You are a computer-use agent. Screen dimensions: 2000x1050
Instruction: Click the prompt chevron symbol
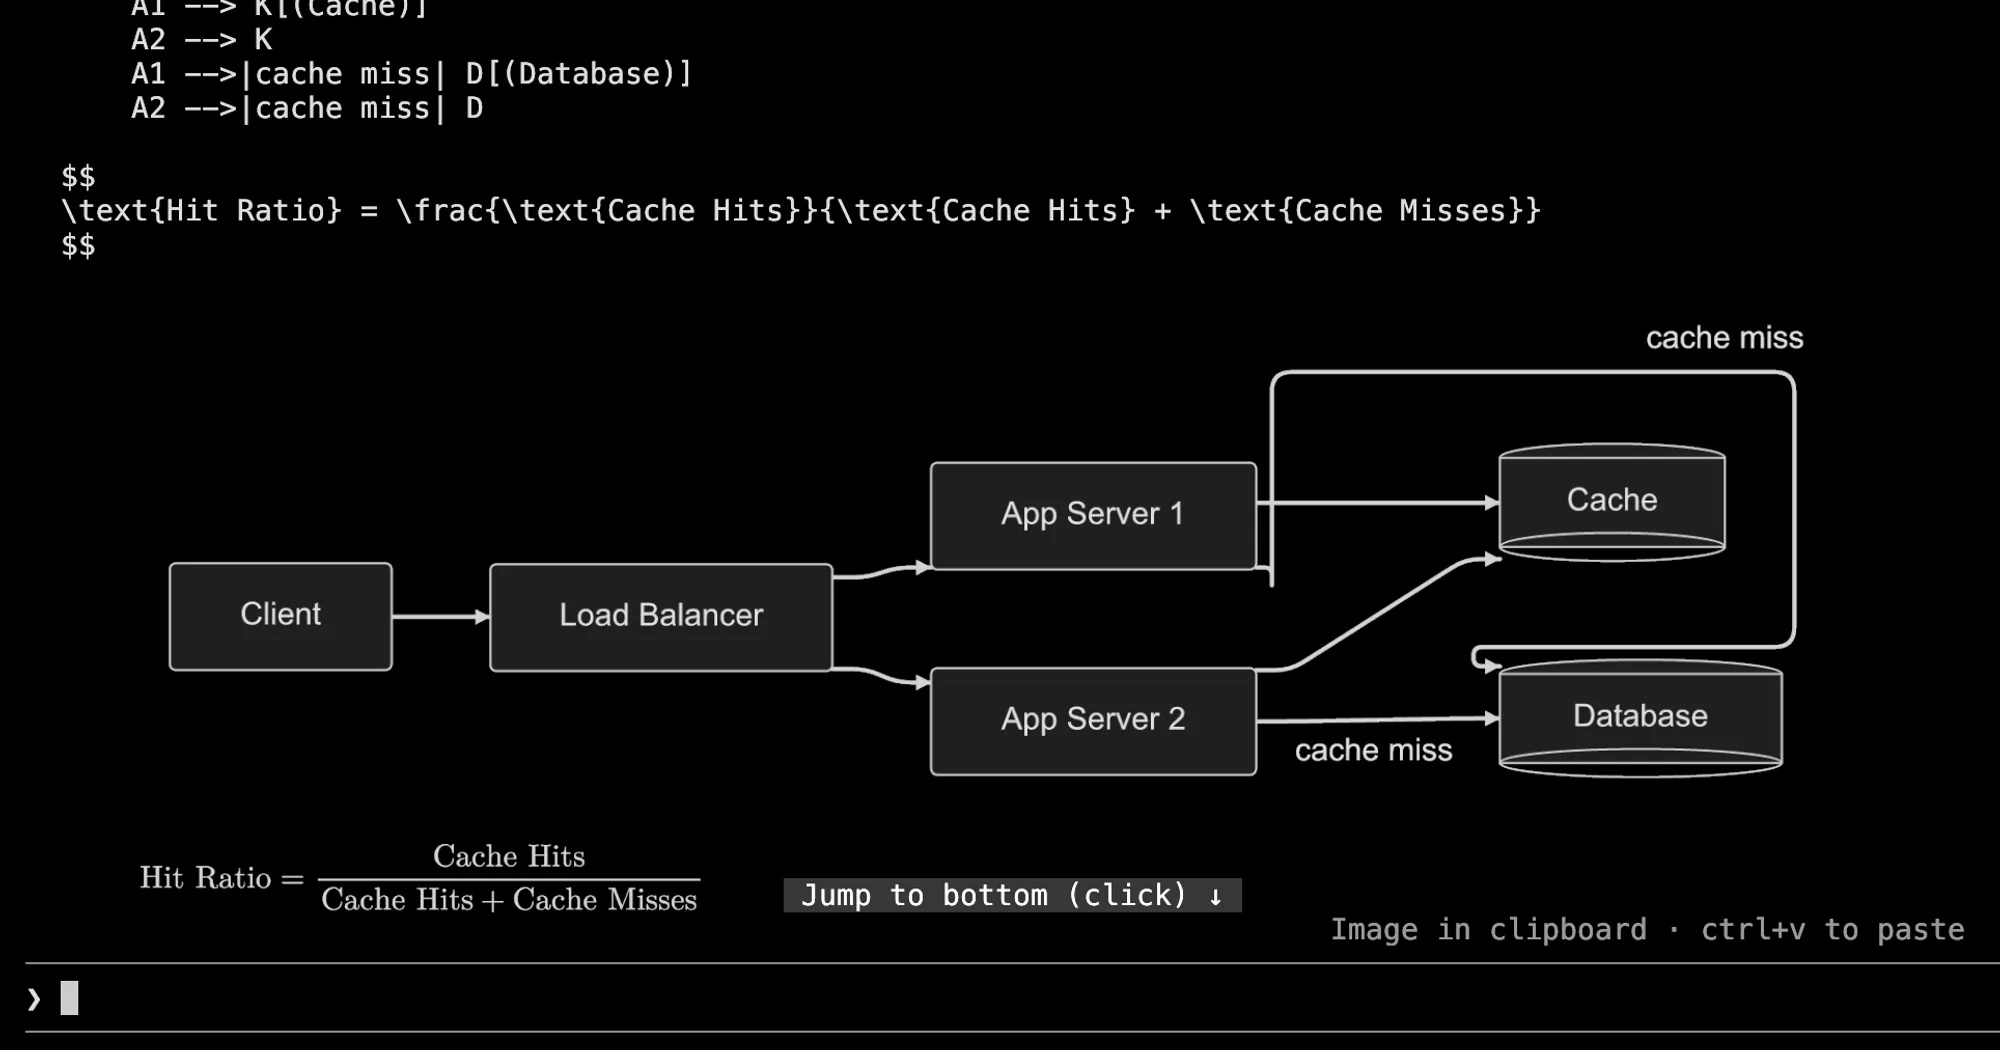34,998
